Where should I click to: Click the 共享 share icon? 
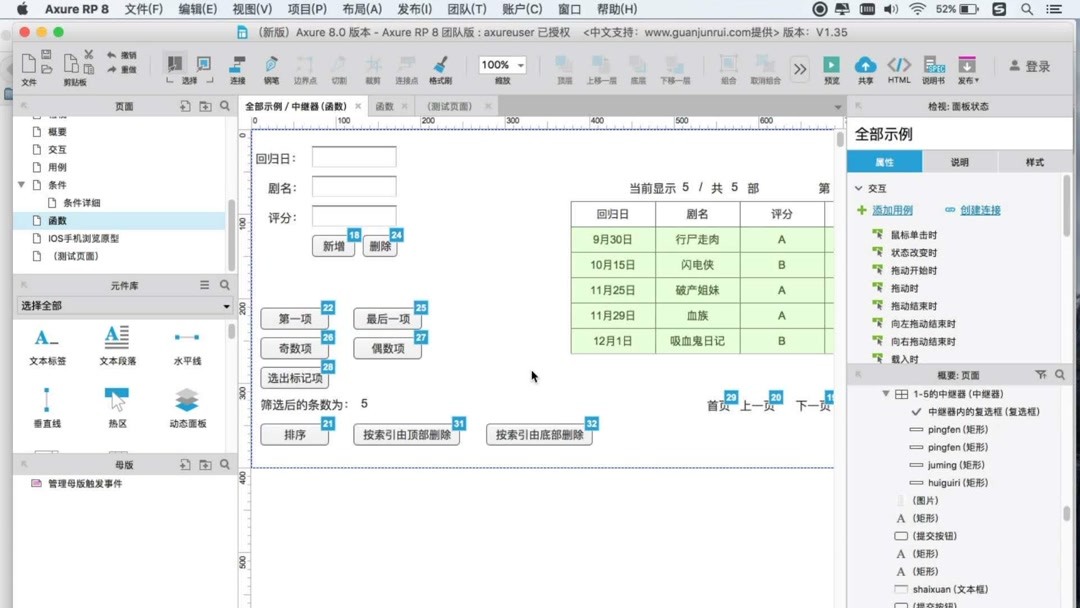click(866, 63)
